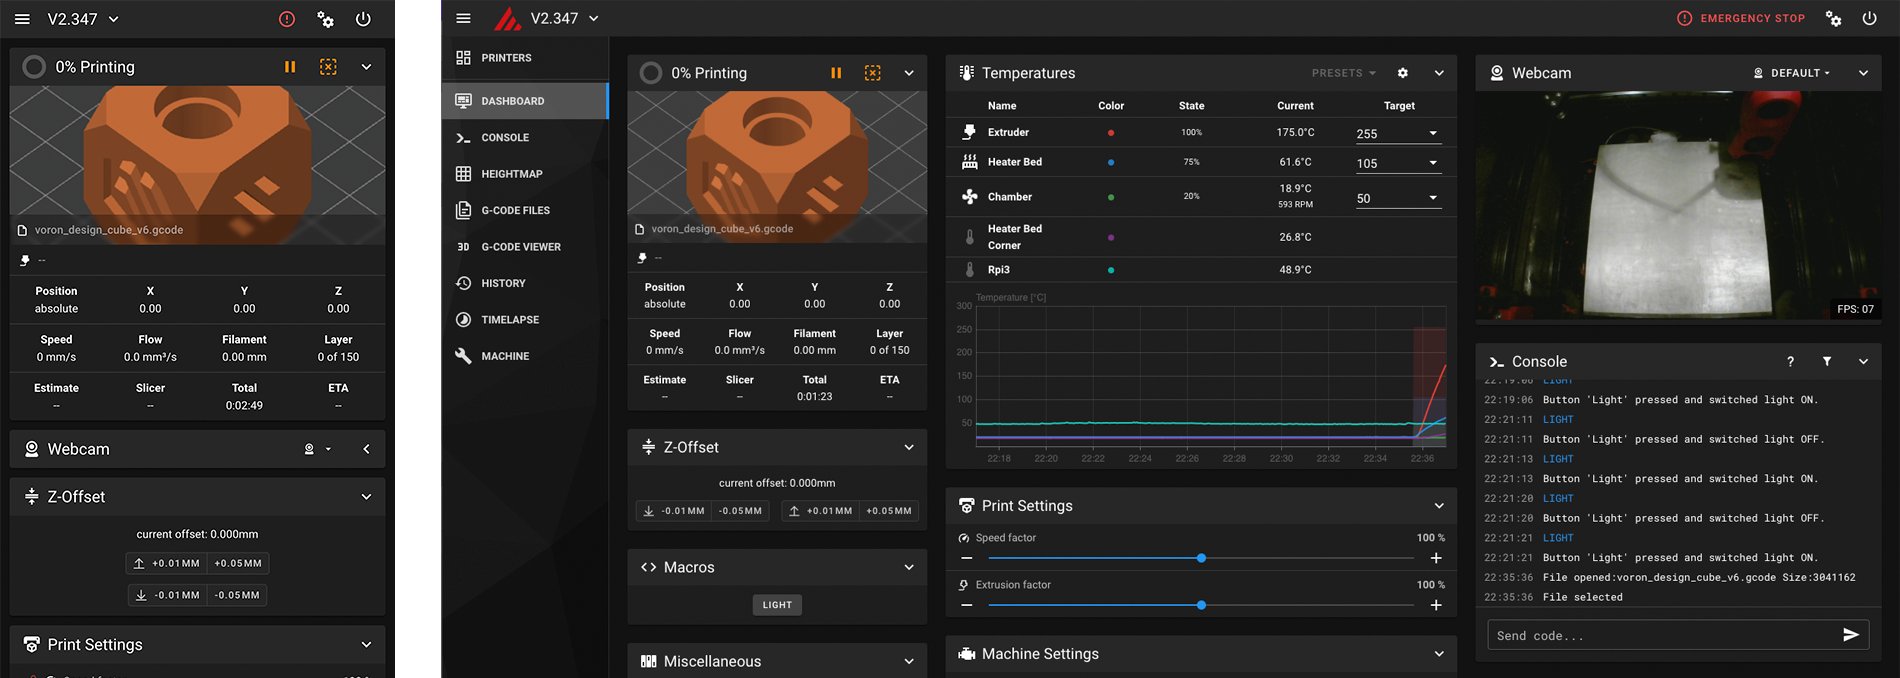
Task: Click the Emergency Stop button
Action: point(1741,18)
